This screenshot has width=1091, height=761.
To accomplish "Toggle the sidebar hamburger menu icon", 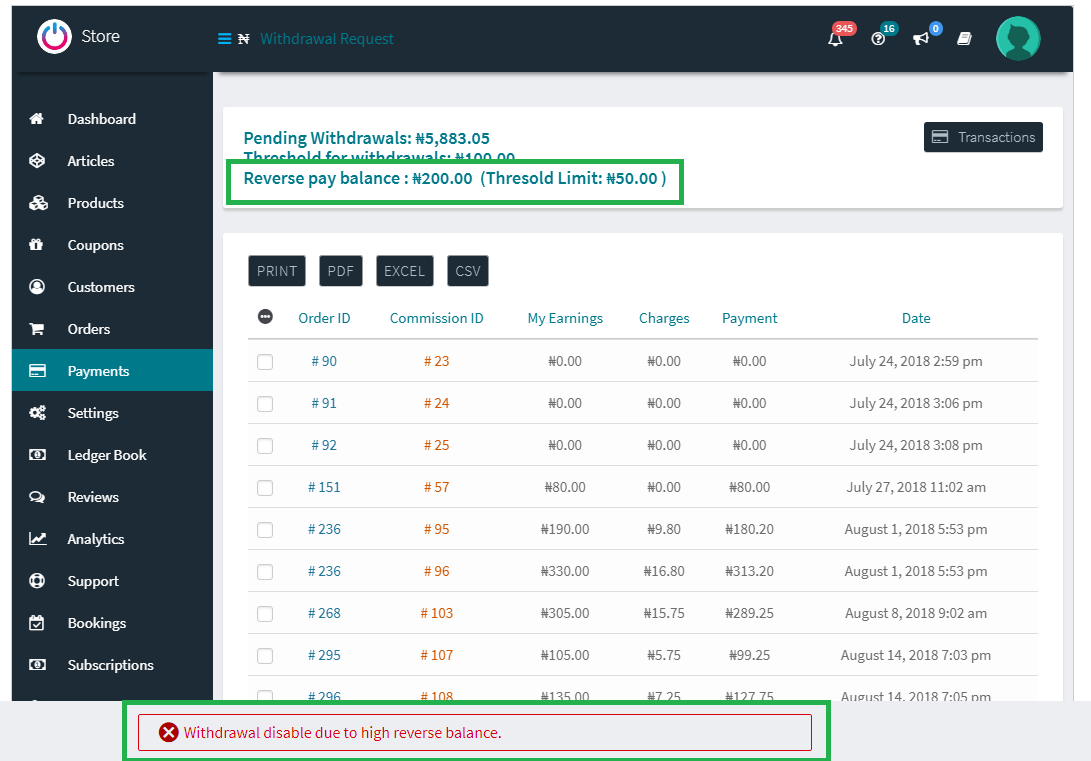I will tap(224, 39).
